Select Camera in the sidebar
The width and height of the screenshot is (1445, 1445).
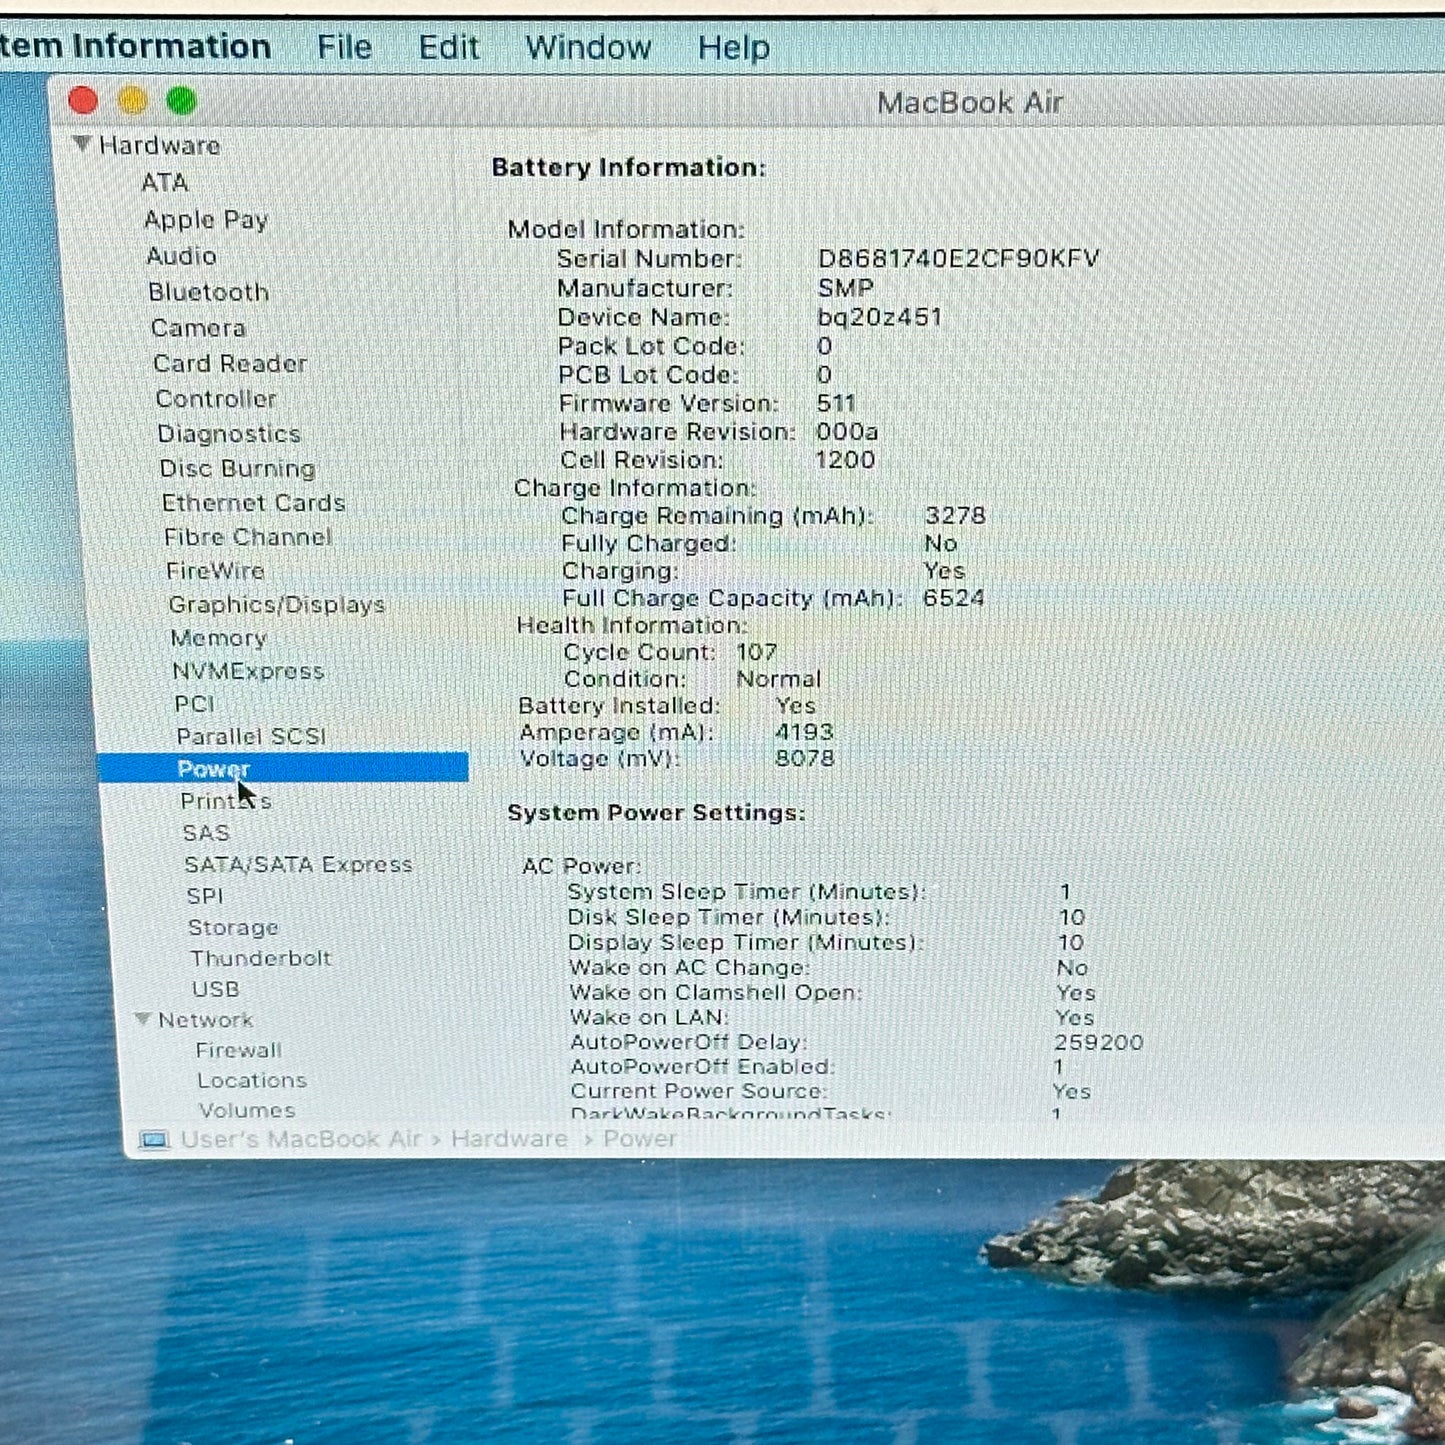pyautogui.click(x=198, y=328)
